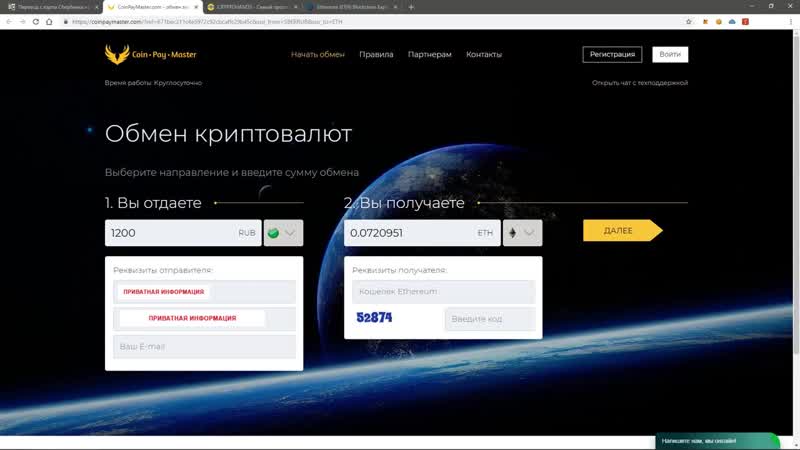Click the Реквизиты отправителя label

(163, 270)
